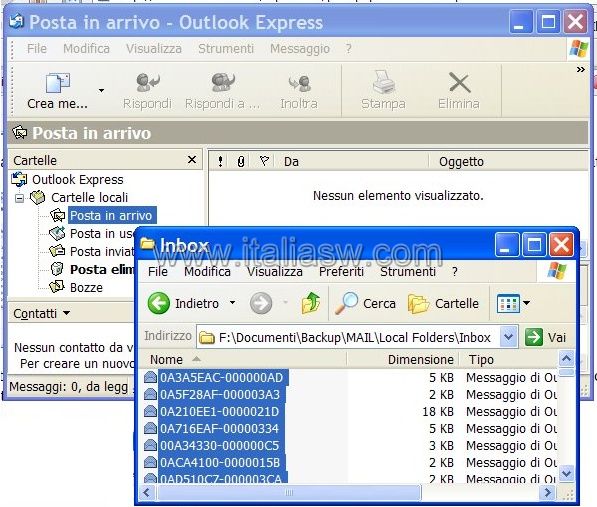597x507 pixels.
Task: Click the Rispondi a tutti toolbar button
Action: point(222,91)
